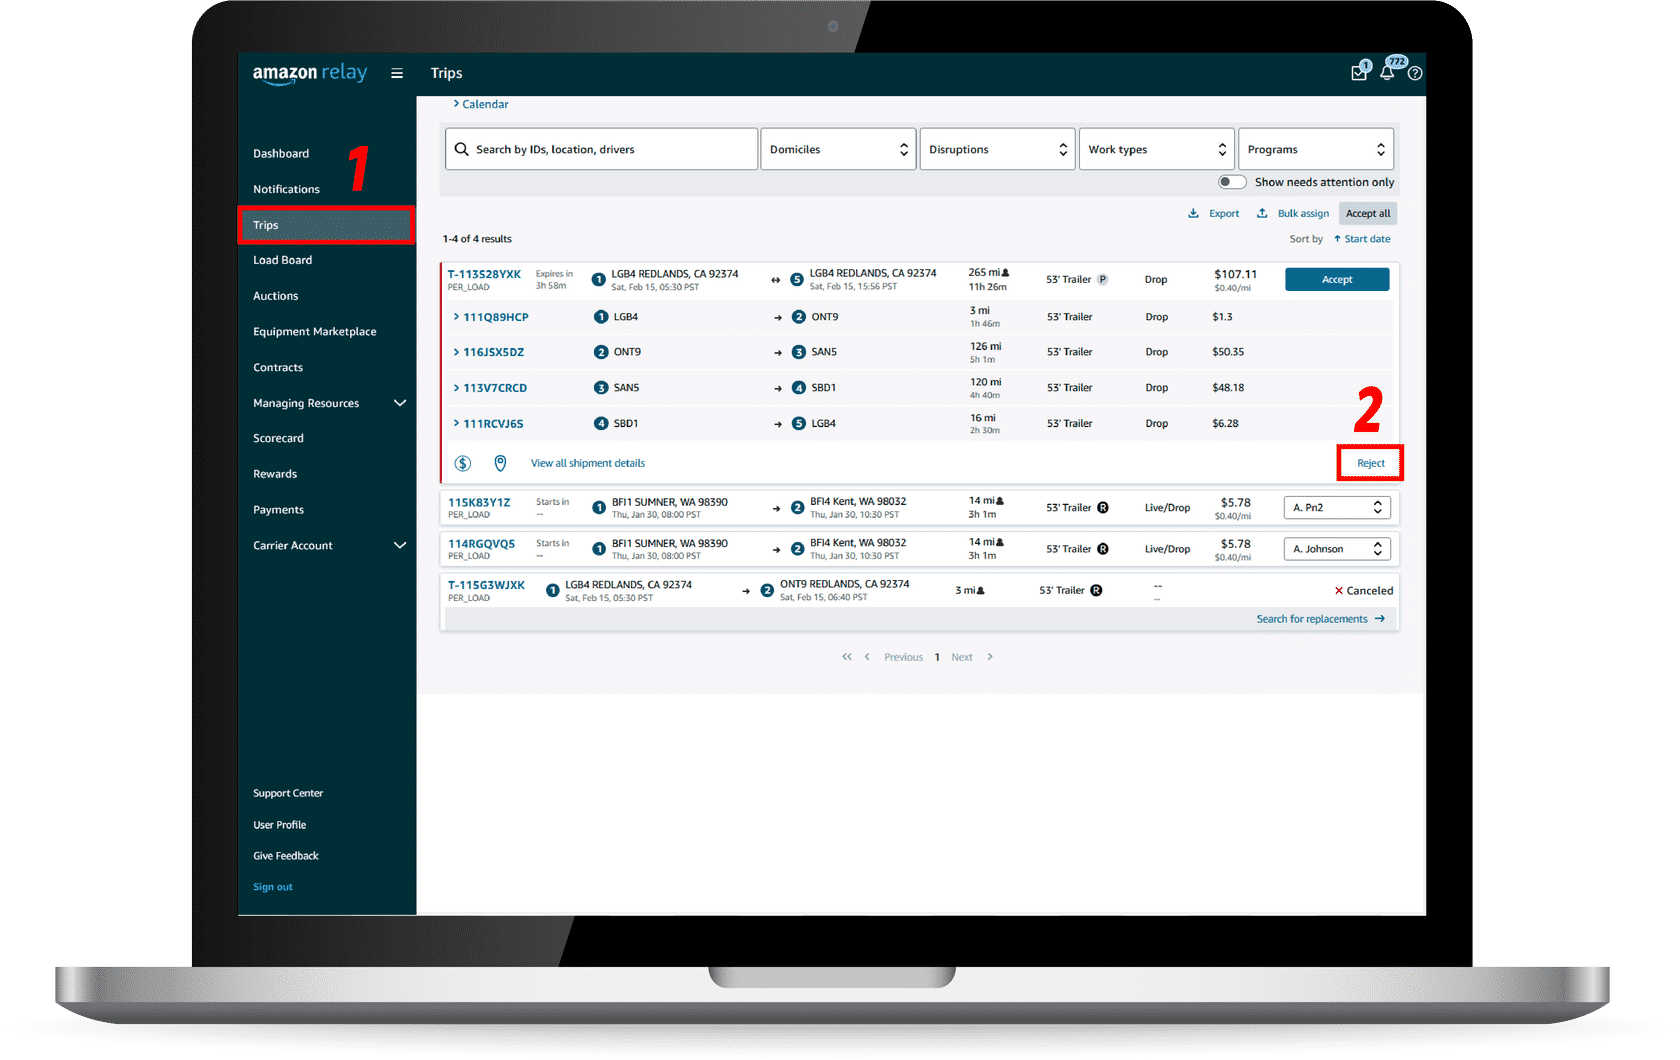Image resolution: width=1680 pixels, height=1060 pixels.
Task: Open the hamburger menu icon
Action: (x=397, y=73)
